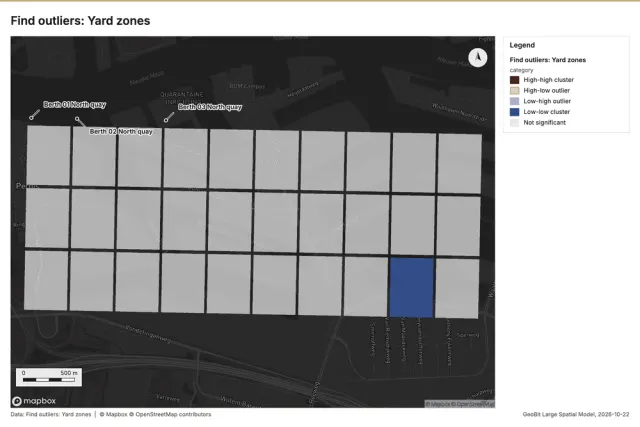Click the Mapbox OpenStreetMap contributors footer credit
This screenshot has height=427, width=640.
(156, 414)
